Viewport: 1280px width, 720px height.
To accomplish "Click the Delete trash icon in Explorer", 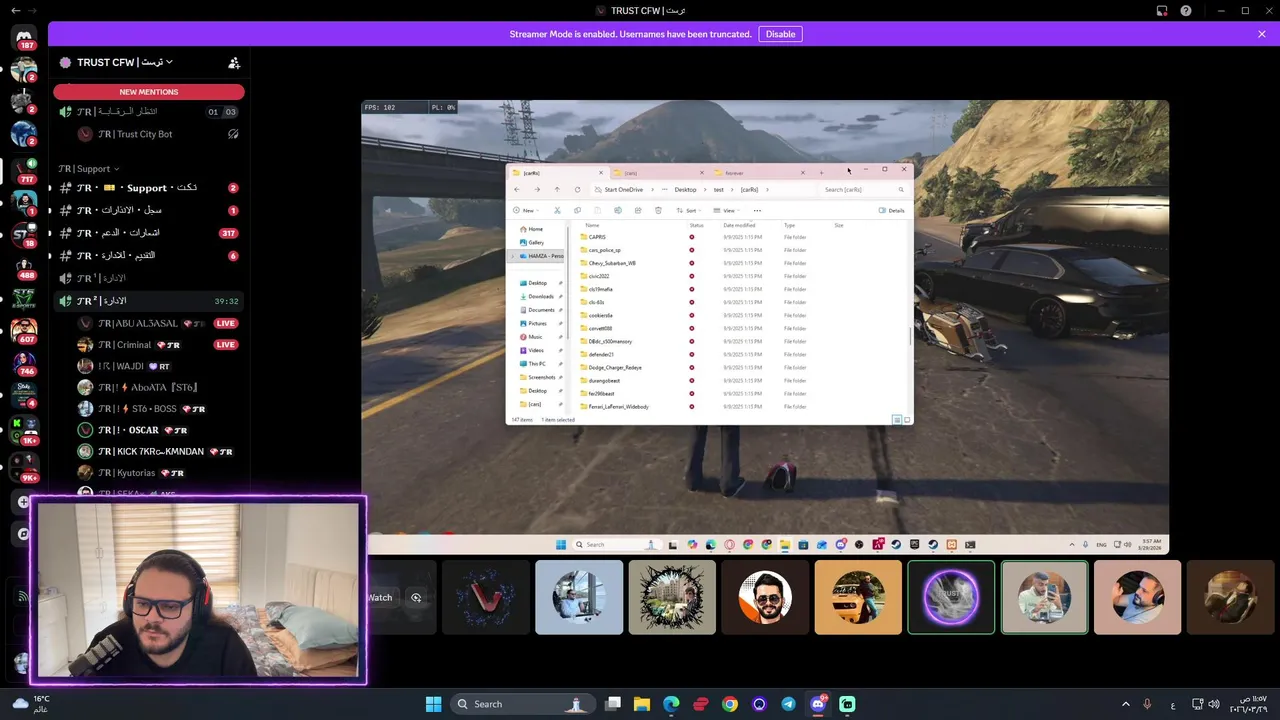I will tap(658, 211).
